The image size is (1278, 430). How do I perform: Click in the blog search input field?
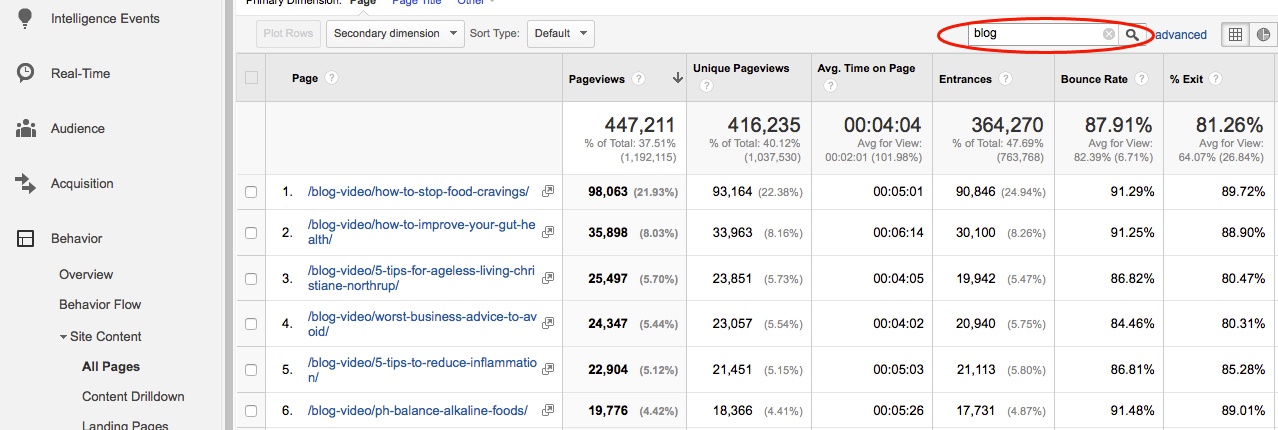tap(1034, 34)
